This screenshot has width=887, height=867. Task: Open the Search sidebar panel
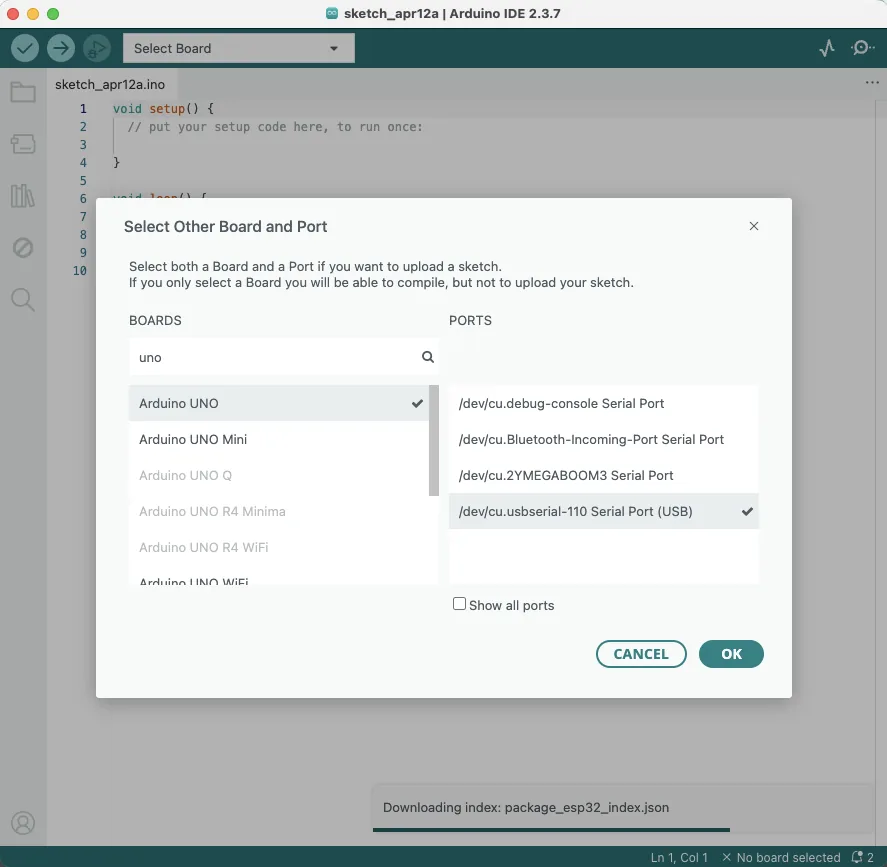[x=23, y=300]
